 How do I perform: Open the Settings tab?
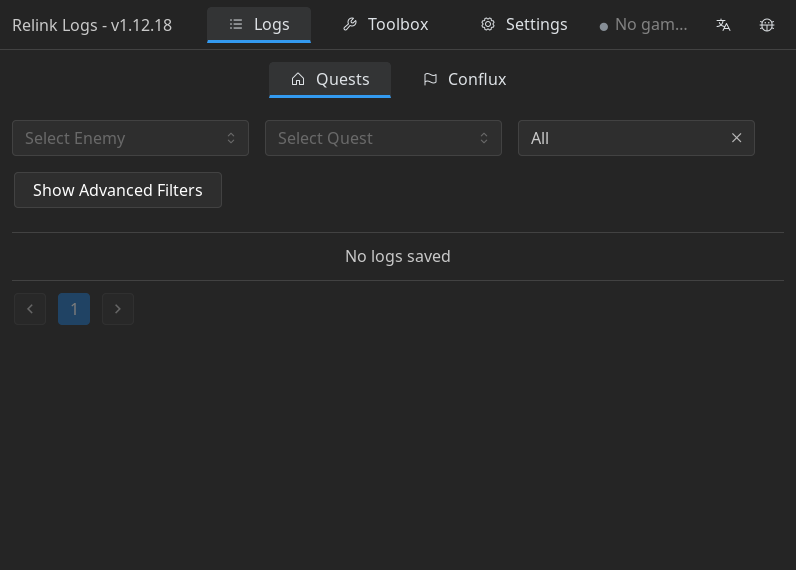pyautogui.click(x=524, y=25)
